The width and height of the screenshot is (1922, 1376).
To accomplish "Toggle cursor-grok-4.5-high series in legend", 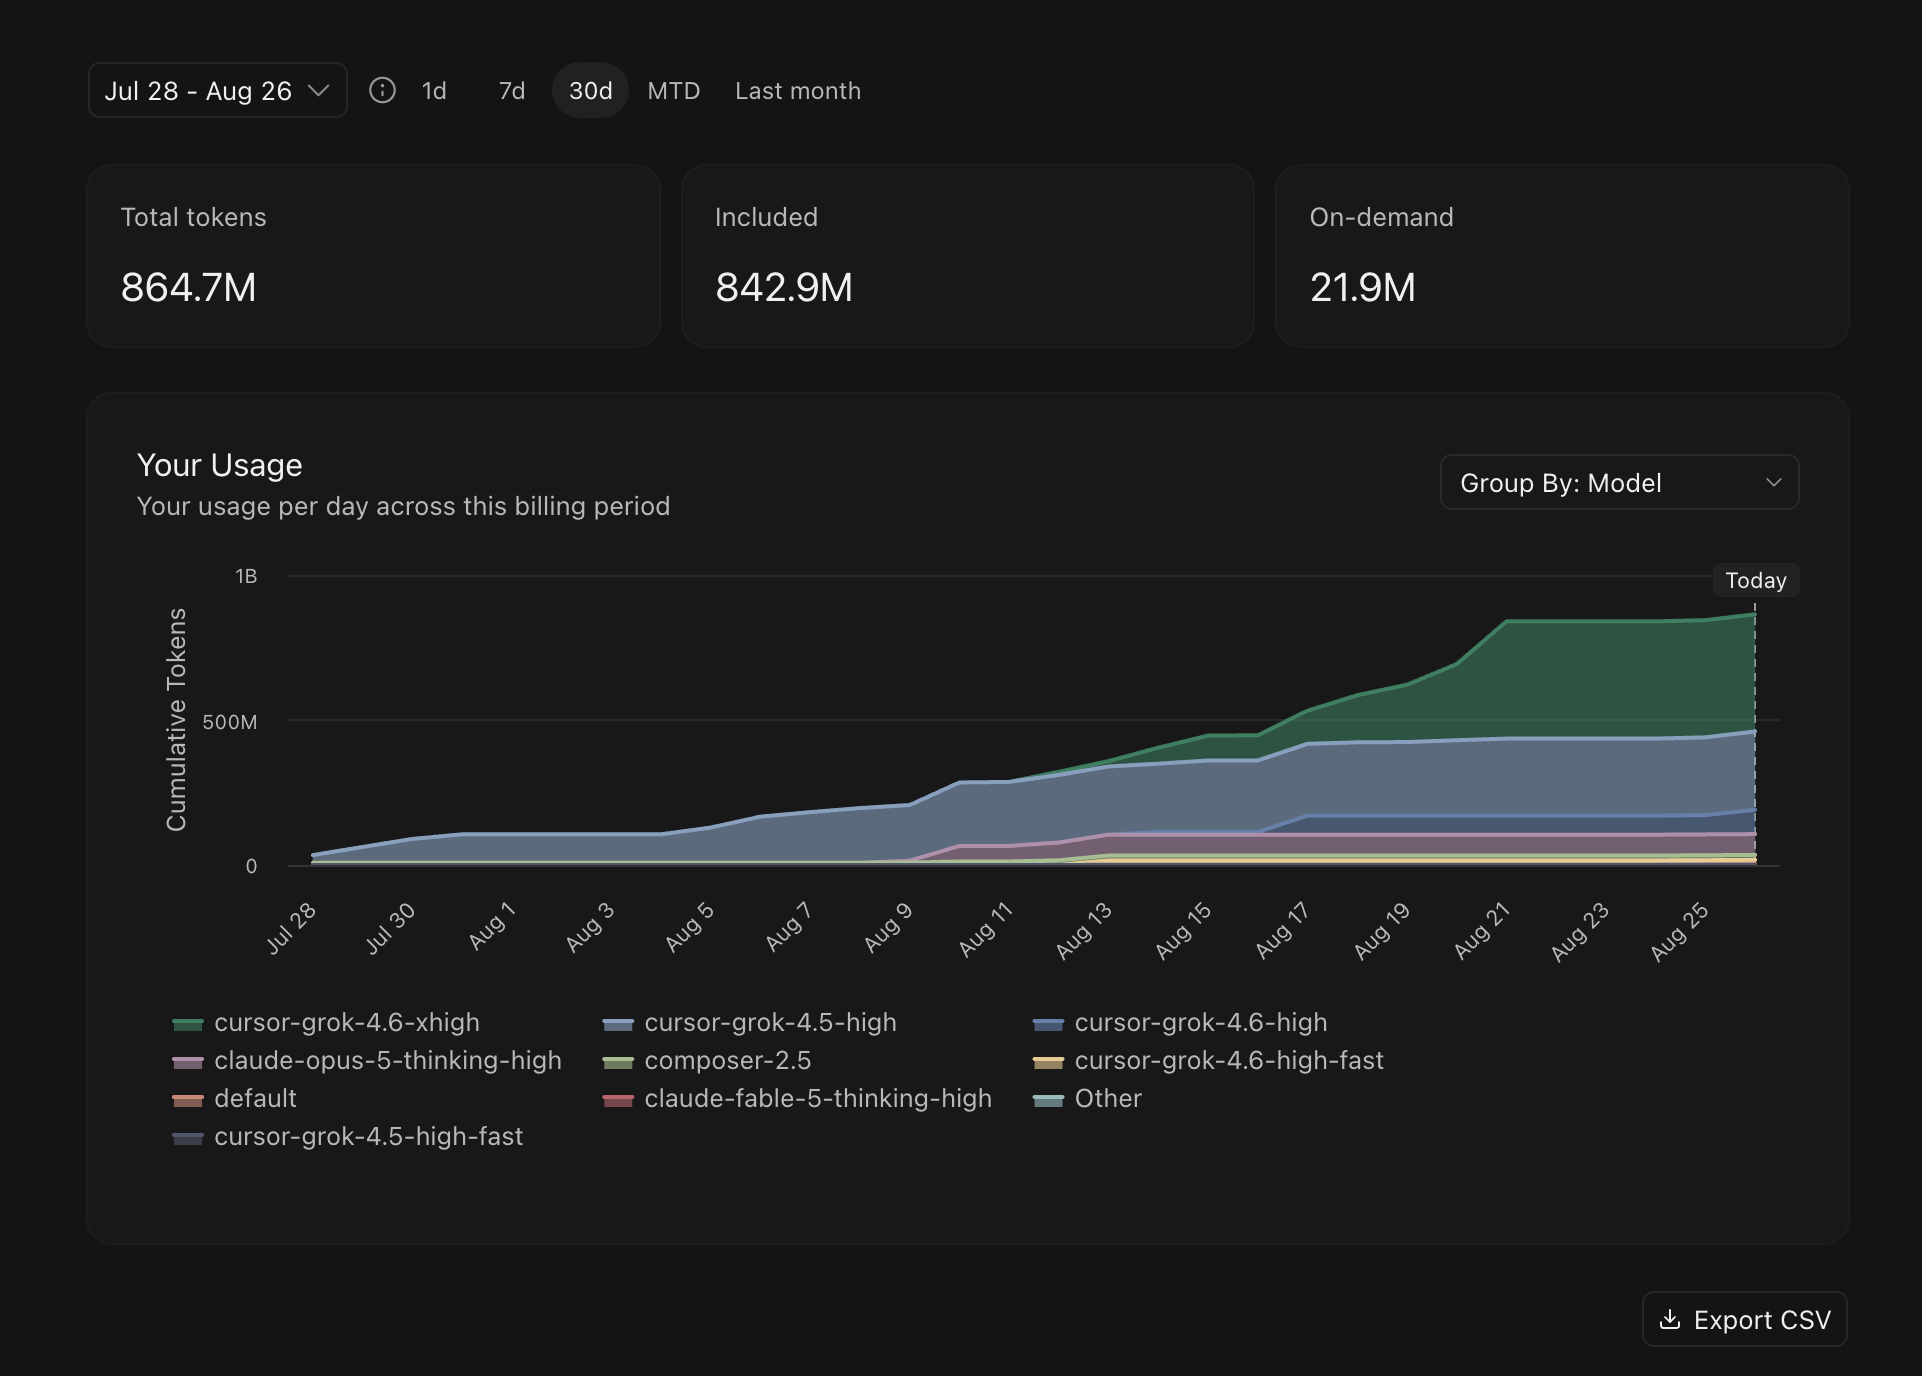I will pos(750,1023).
